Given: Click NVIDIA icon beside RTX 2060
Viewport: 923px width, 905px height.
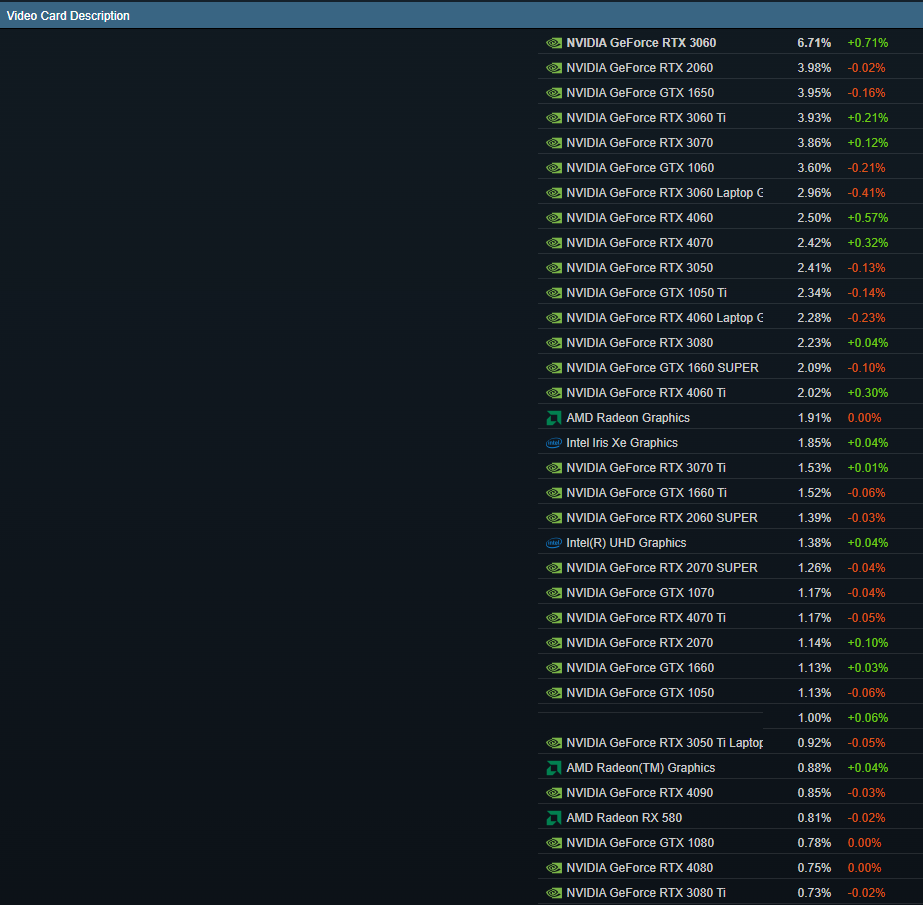Looking at the screenshot, I should click(554, 68).
